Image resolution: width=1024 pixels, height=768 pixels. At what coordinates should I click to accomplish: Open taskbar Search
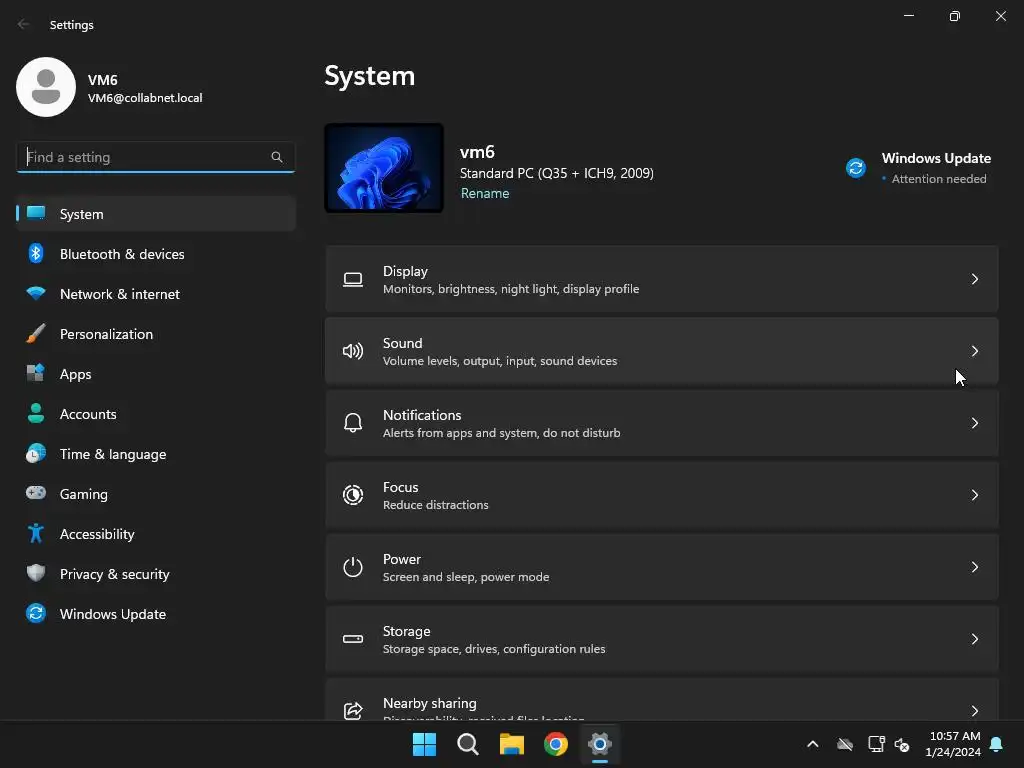point(468,744)
